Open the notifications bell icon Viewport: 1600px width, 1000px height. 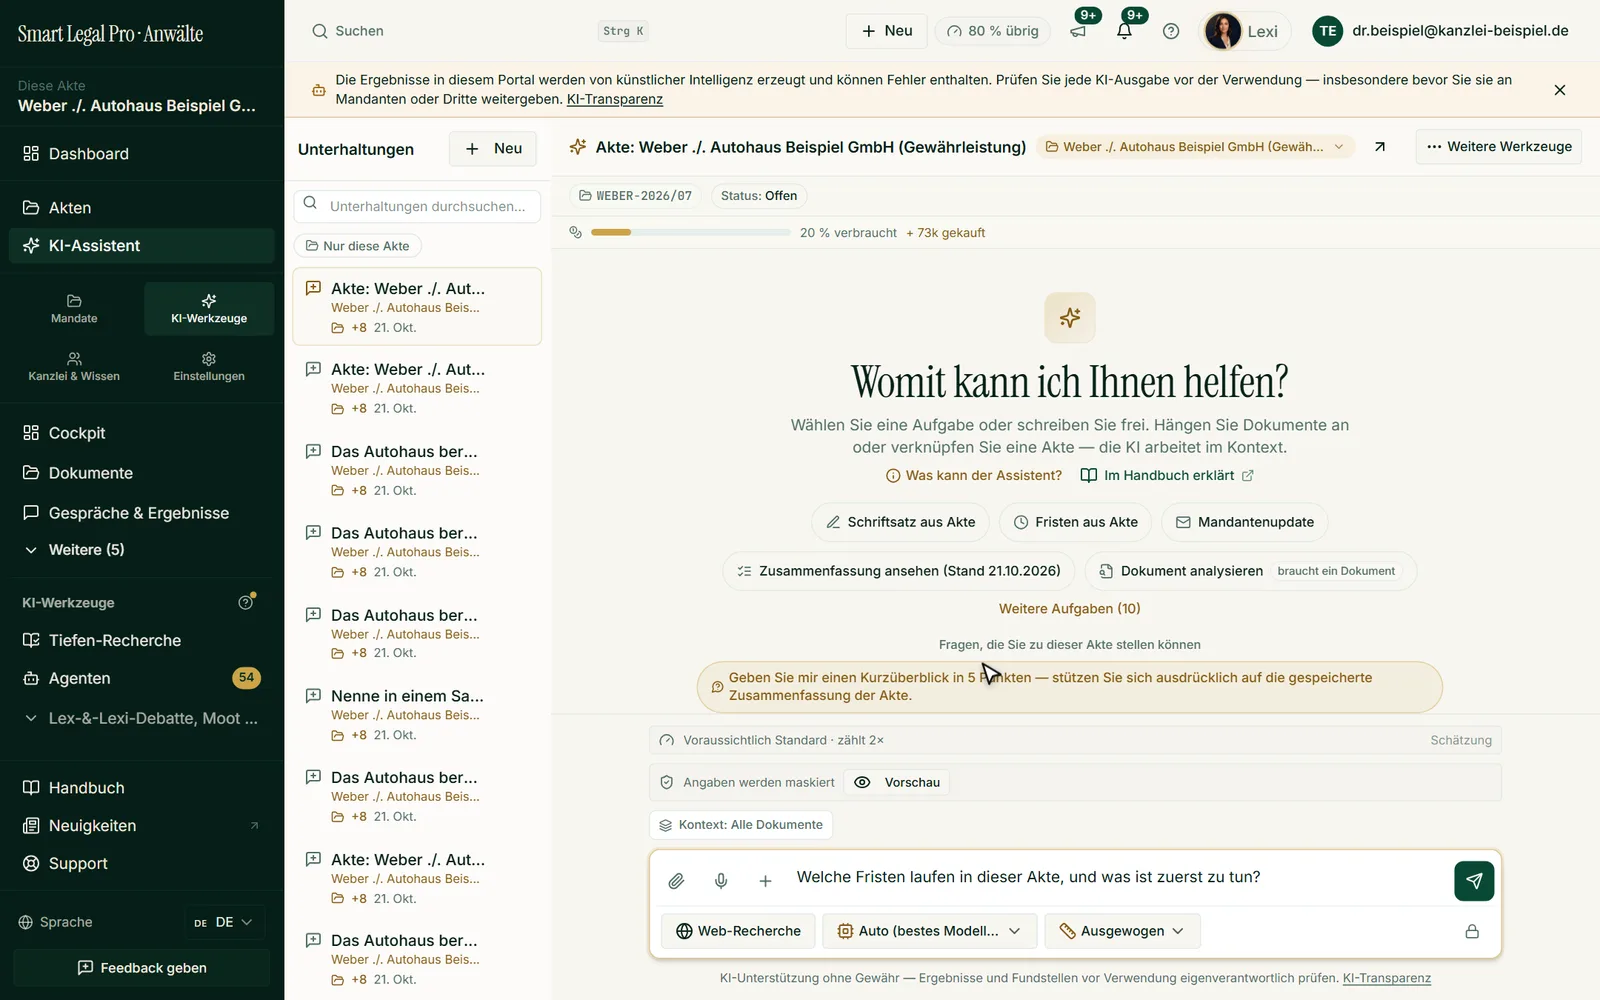pos(1124,31)
